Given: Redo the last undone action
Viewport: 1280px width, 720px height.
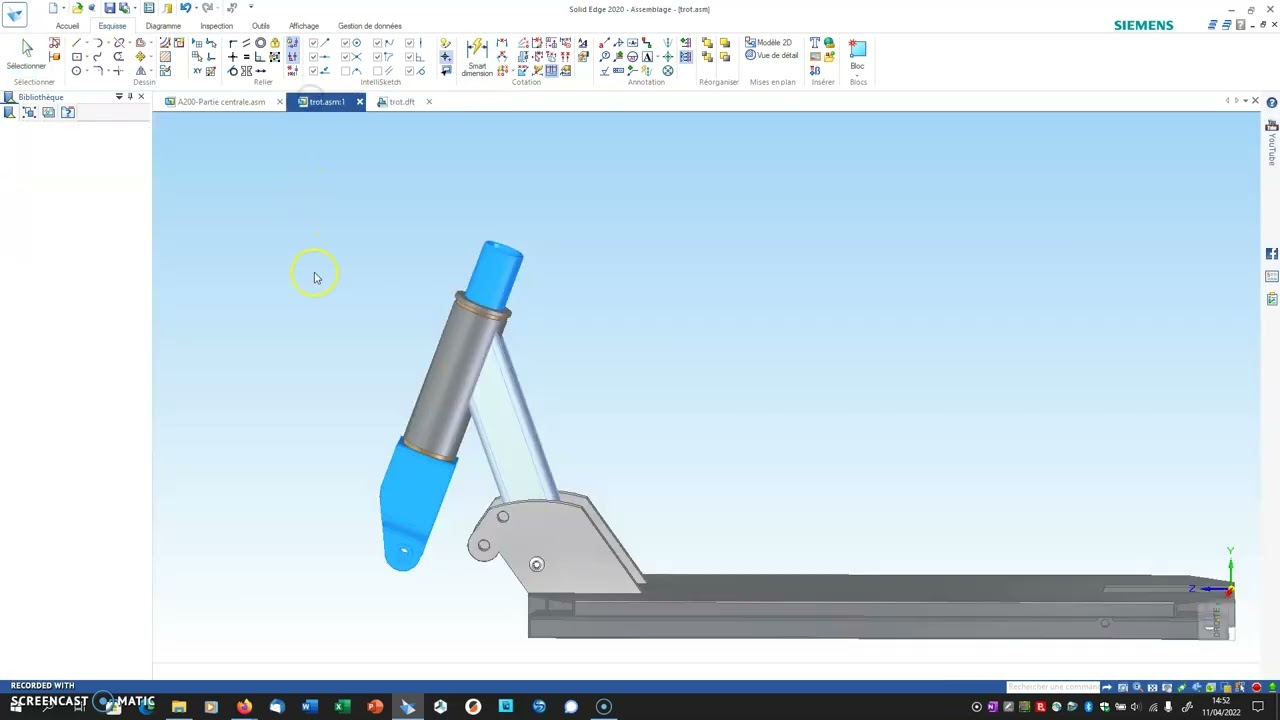Looking at the screenshot, I should pyautogui.click(x=207, y=8).
